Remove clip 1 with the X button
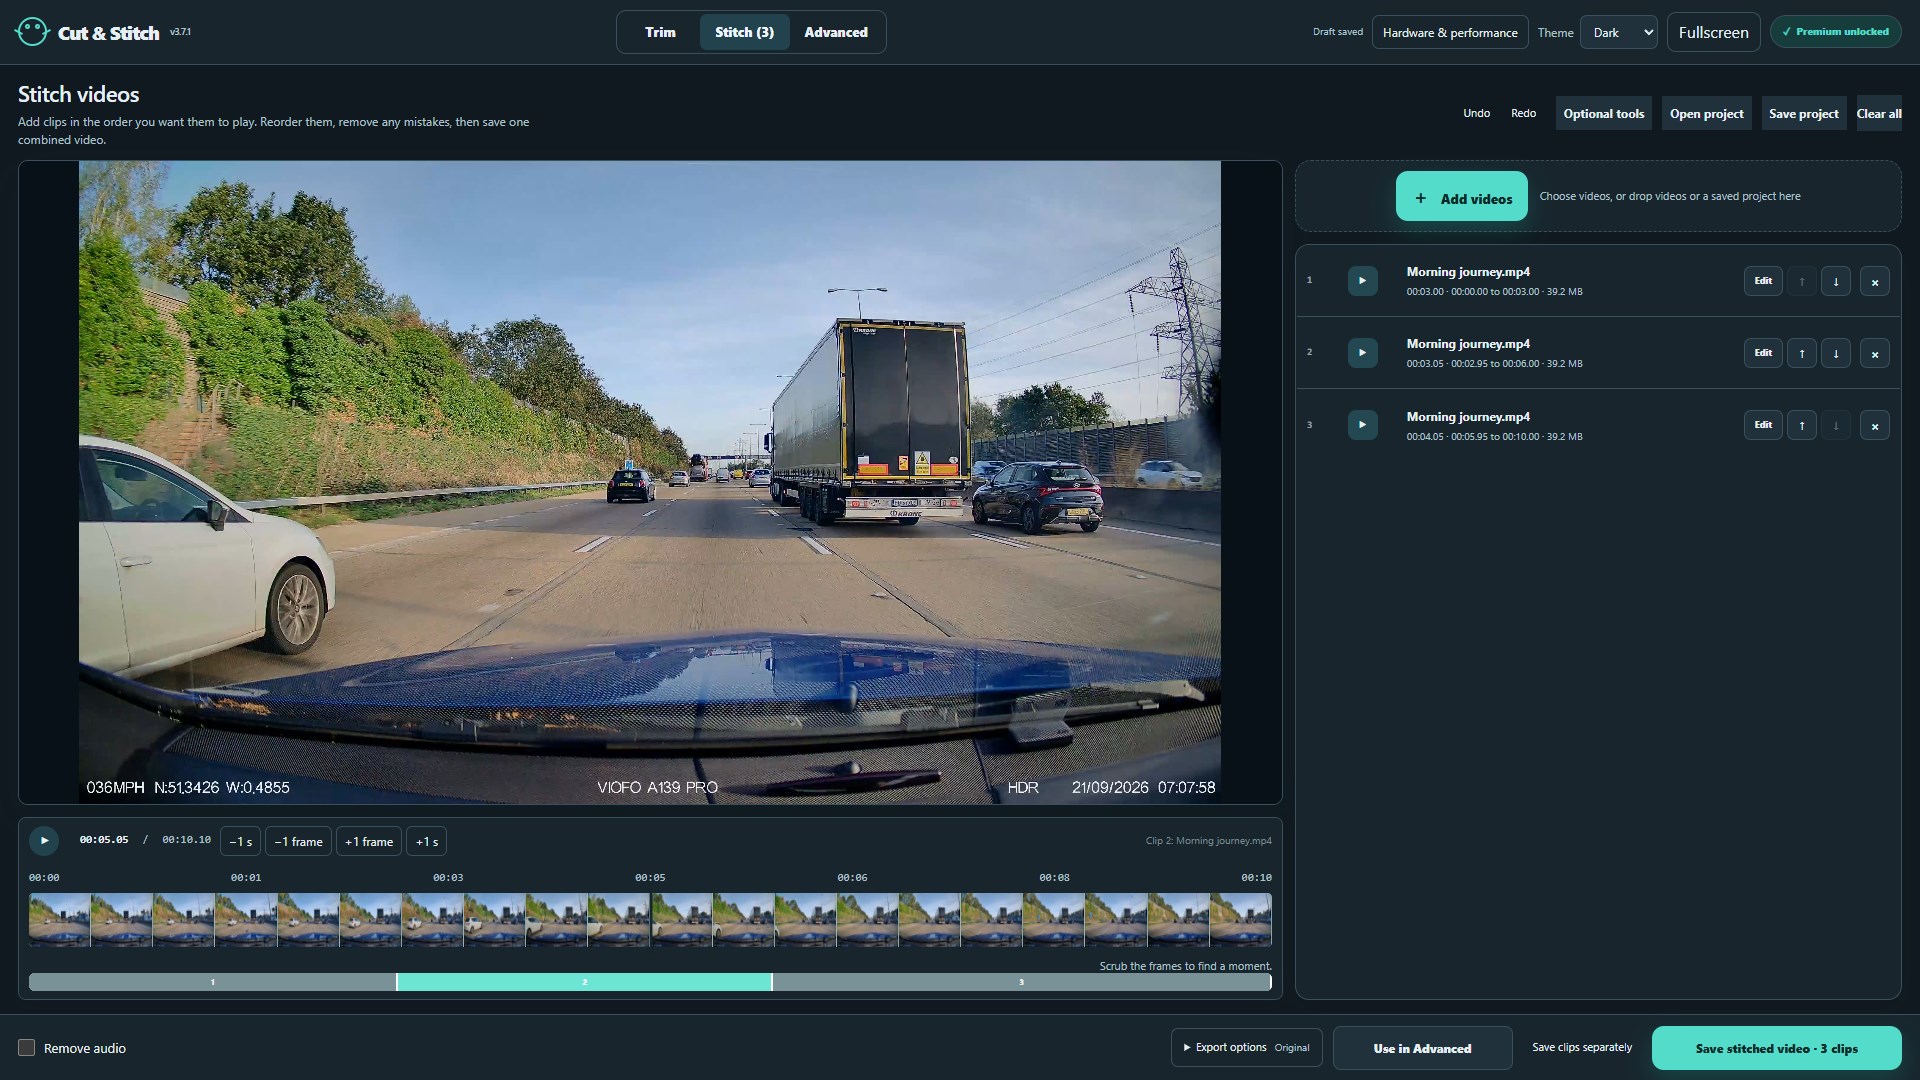 1874,282
